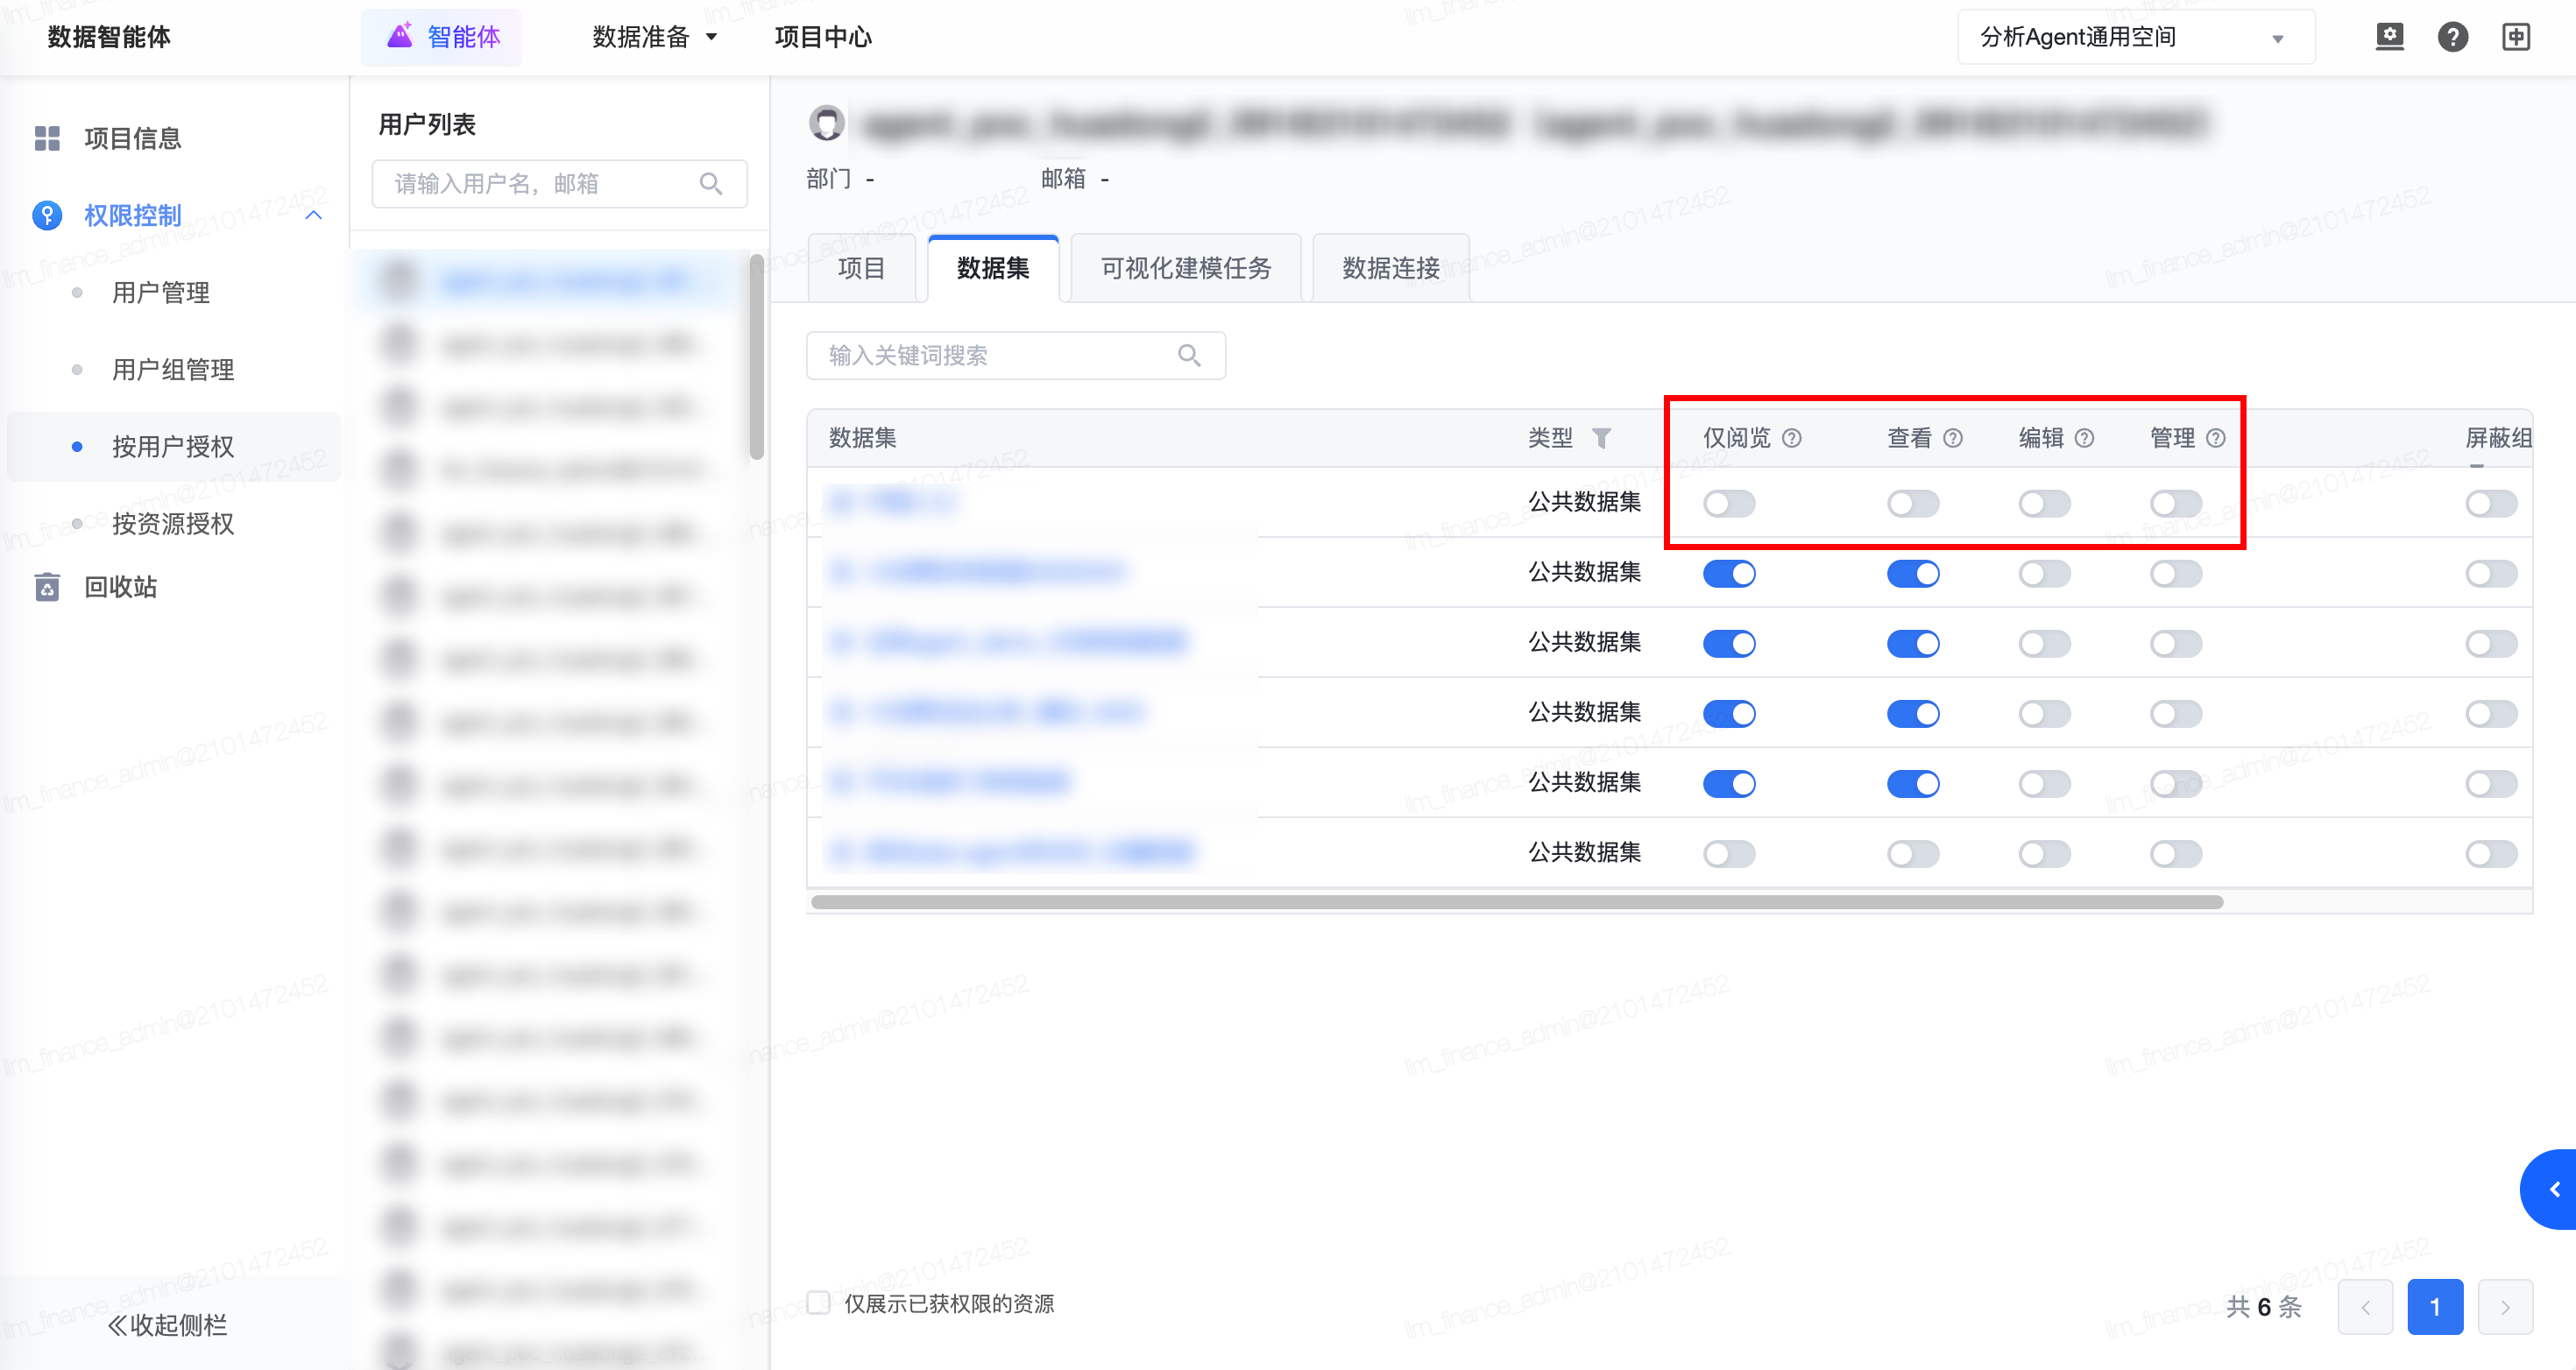Click the 查看 help question icon

[1953, 438]
